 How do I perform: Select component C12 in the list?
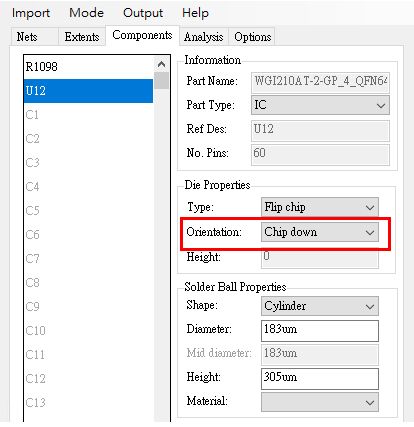(88, 379)
